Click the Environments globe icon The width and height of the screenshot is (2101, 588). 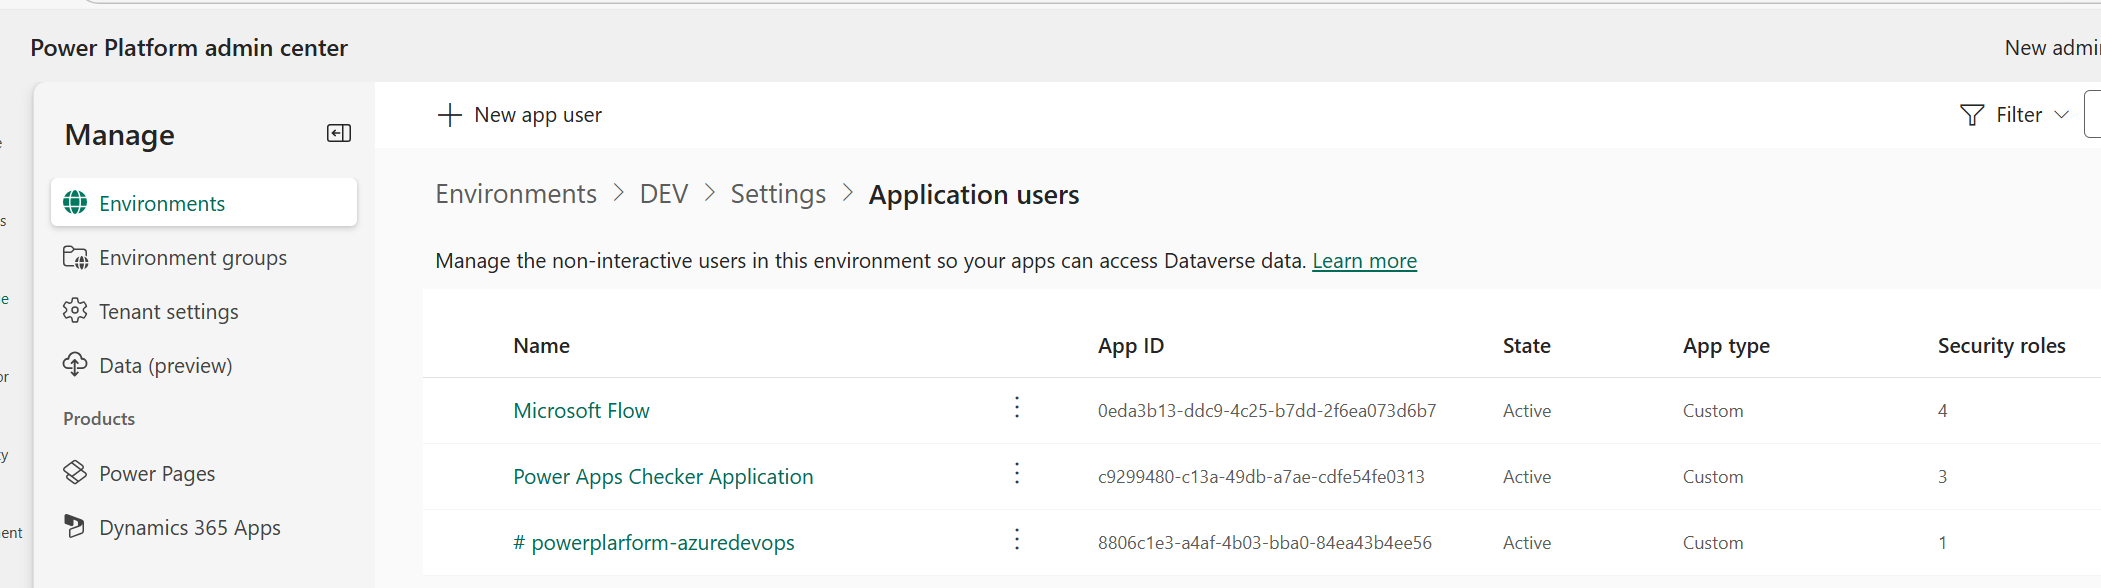[75, 203]
